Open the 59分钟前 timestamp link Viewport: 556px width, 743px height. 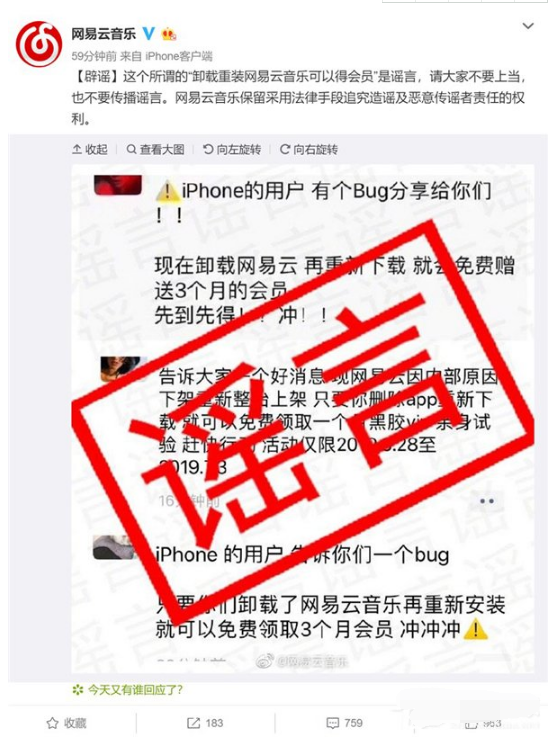pos(94,56)
